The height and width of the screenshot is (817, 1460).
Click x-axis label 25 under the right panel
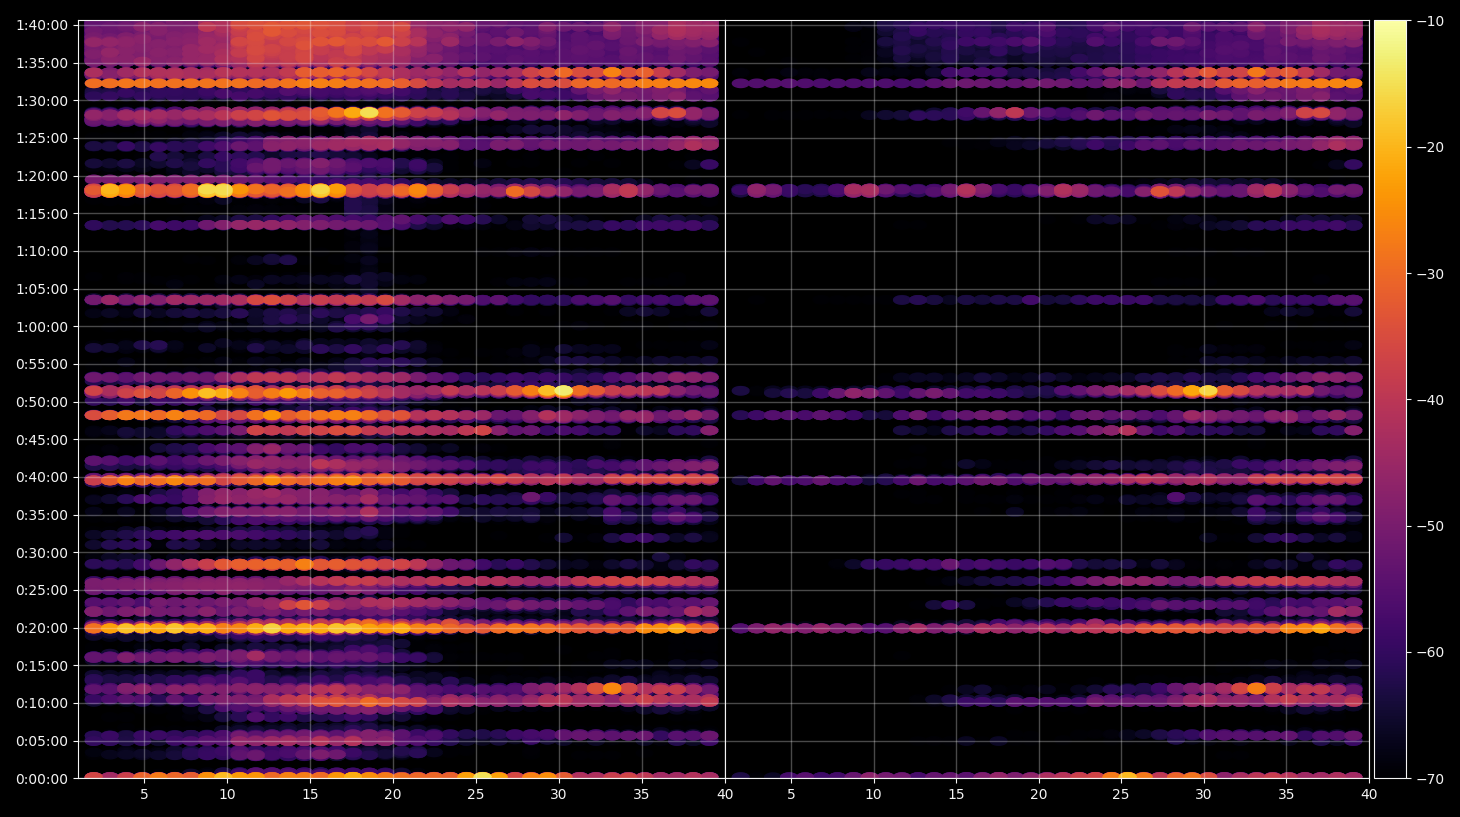coord(1121,795)
